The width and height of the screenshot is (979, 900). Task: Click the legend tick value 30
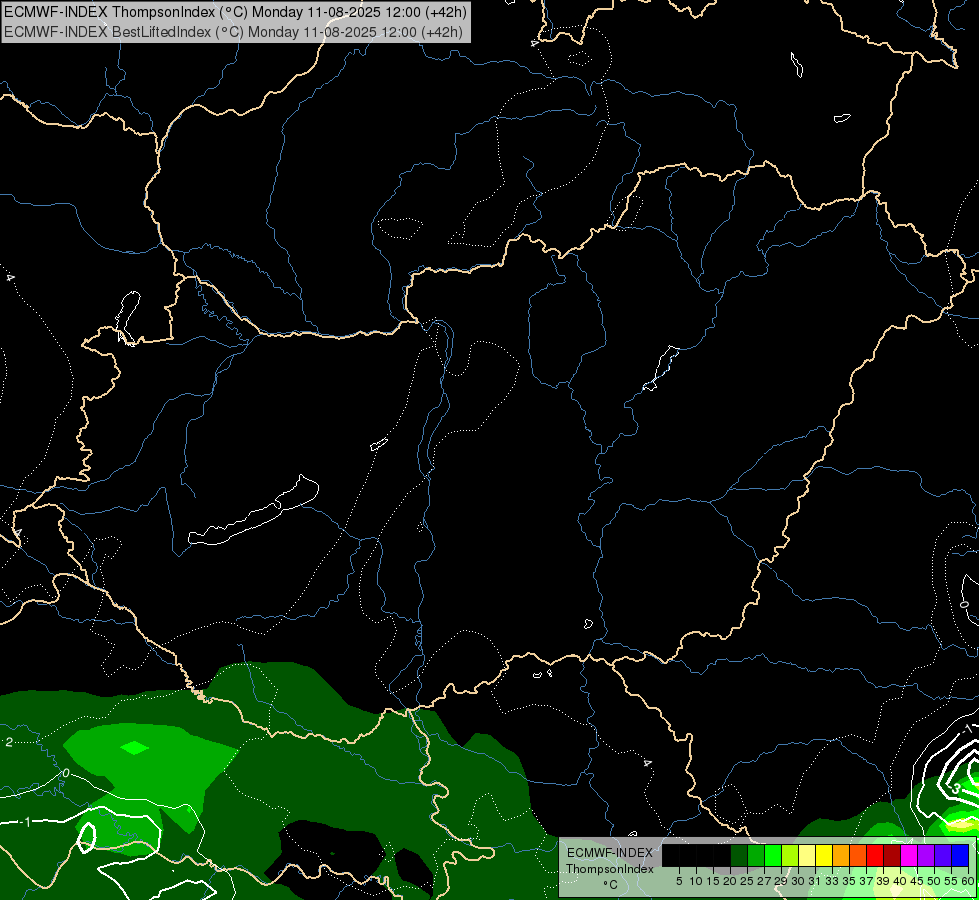tap(798, 881)
